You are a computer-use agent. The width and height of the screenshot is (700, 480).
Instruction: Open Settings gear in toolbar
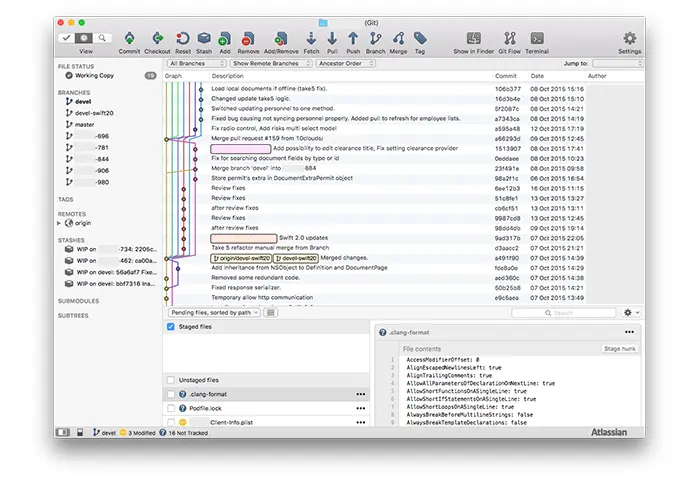tap(629, 39)
